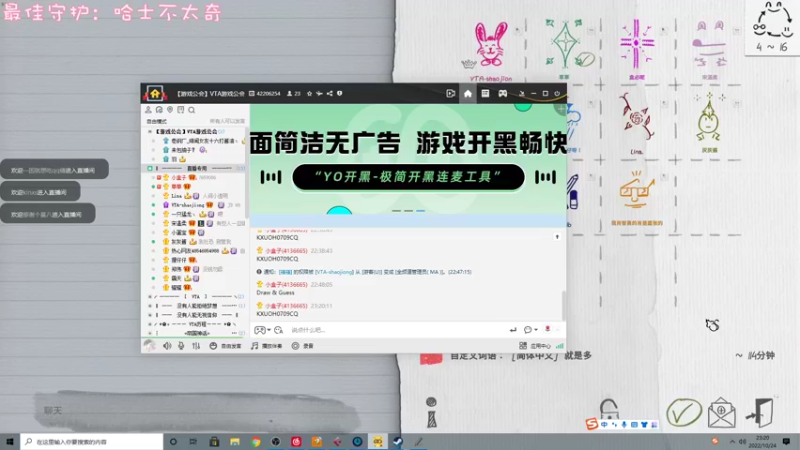
Task: Click the red rose avatar labeled Lina
Action: click(636, 117)
